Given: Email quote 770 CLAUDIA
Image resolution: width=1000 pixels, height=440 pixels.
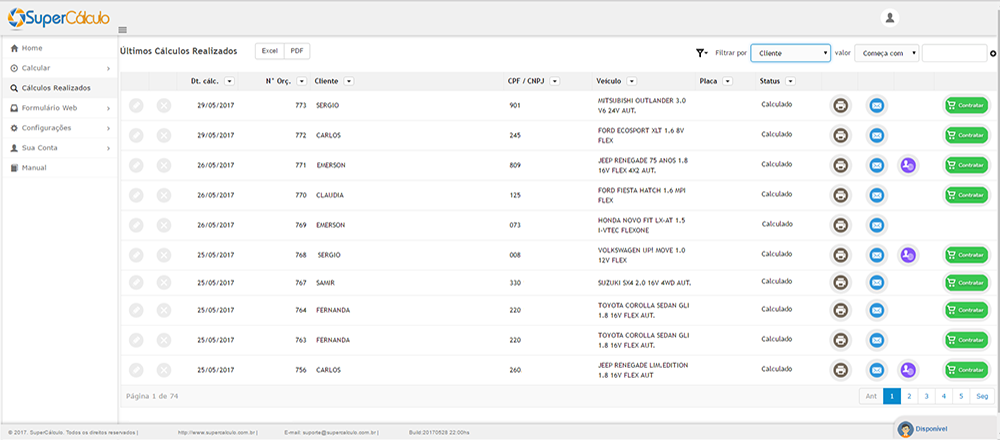Looking at the screenshot, I should pyautogui.click(x=876, y=195).
